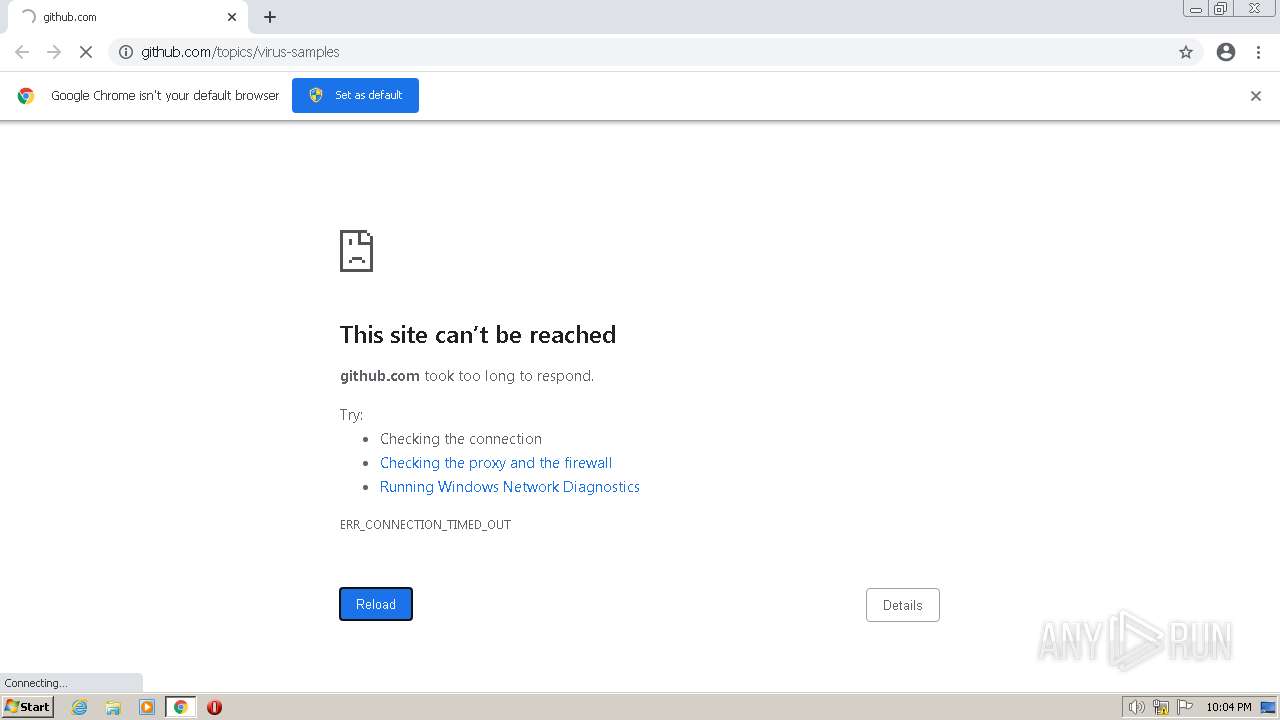The height and width of the screenshot is (720, 1280).
Task: Open the network tray icon
Action: 1161,707
